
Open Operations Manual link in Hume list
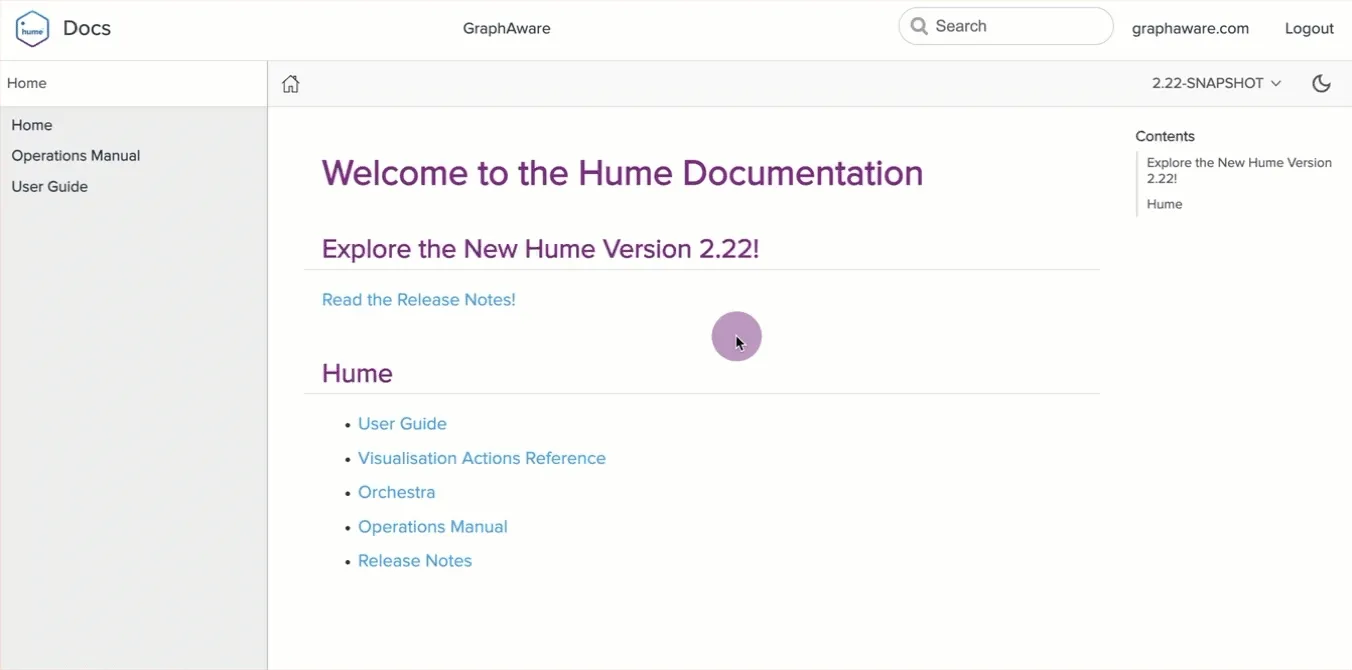433,527
